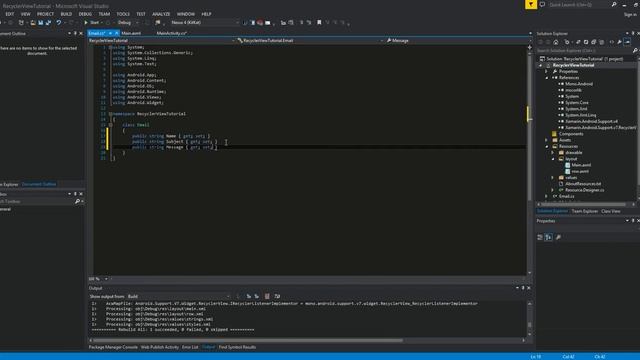Pin the Document Outline panel

coord(75,33)
